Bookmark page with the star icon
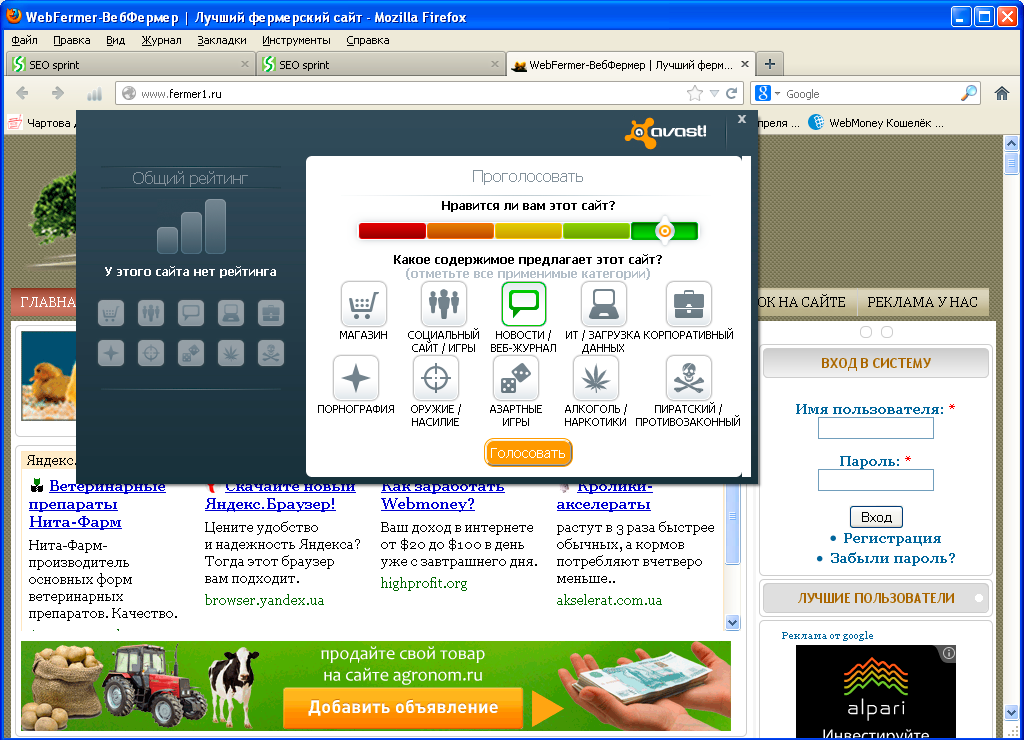This screenshot has width=1024, height=740. coord(695,93)
